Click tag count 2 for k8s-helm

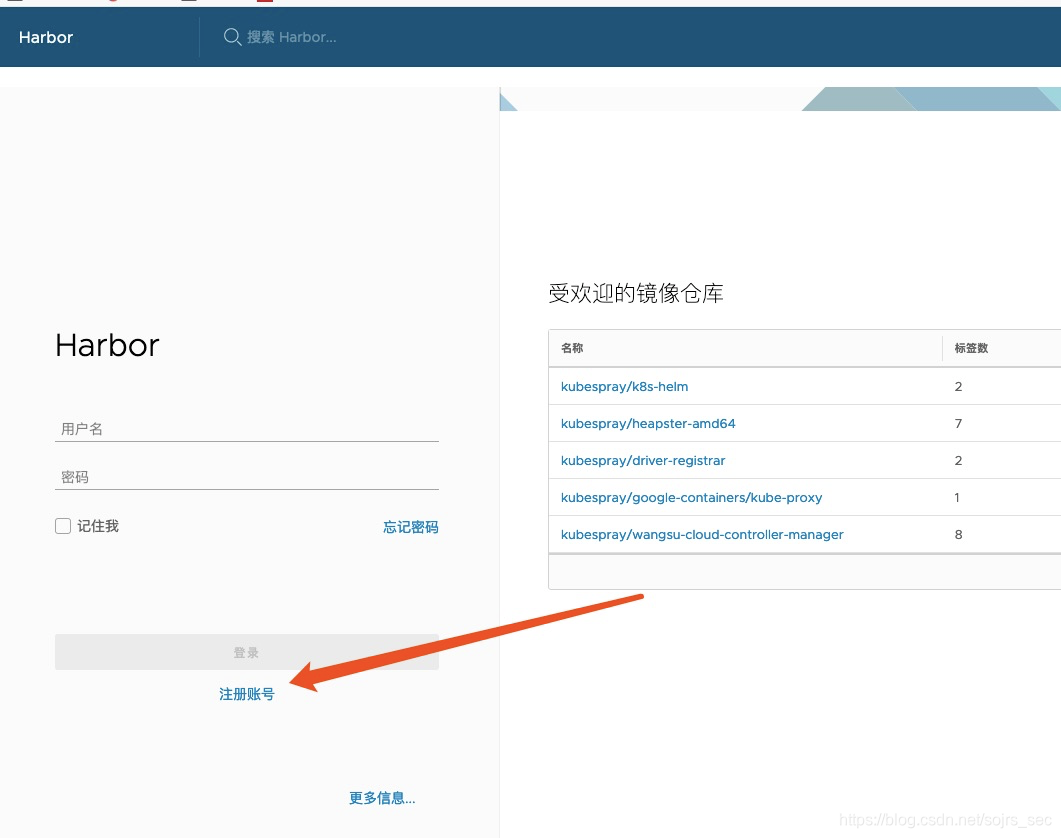(958, 387)
